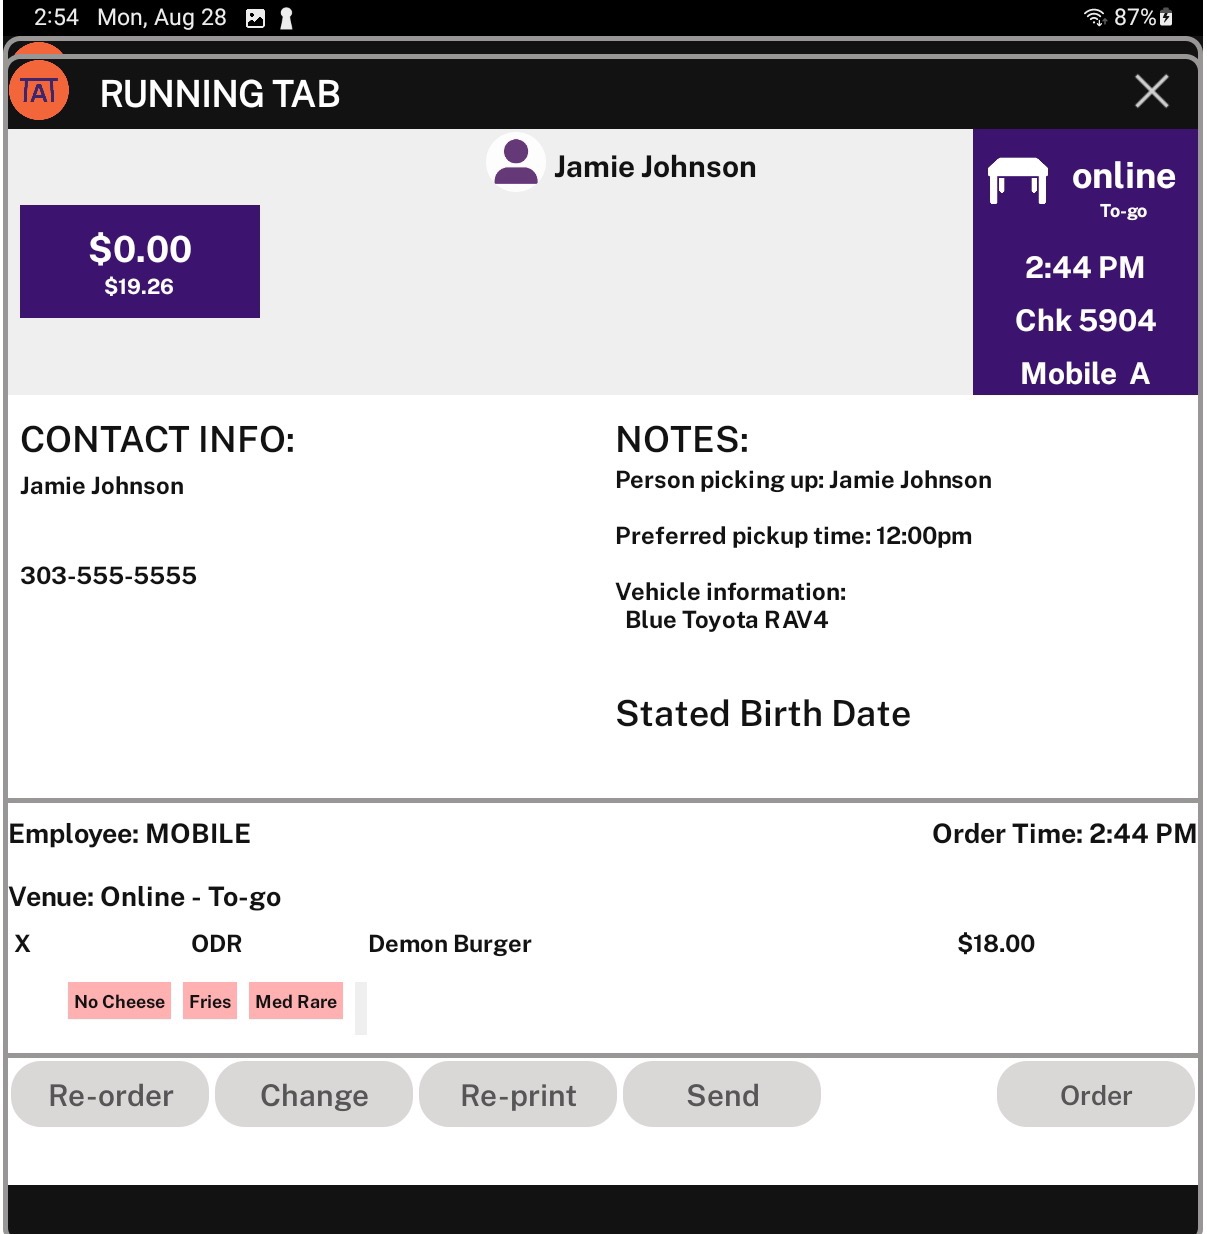Tap the Order Time: 2:44 PM label
The width and height of the screenshot is (1207, 1234).
pyautogui.click(x=1064, y=834)
